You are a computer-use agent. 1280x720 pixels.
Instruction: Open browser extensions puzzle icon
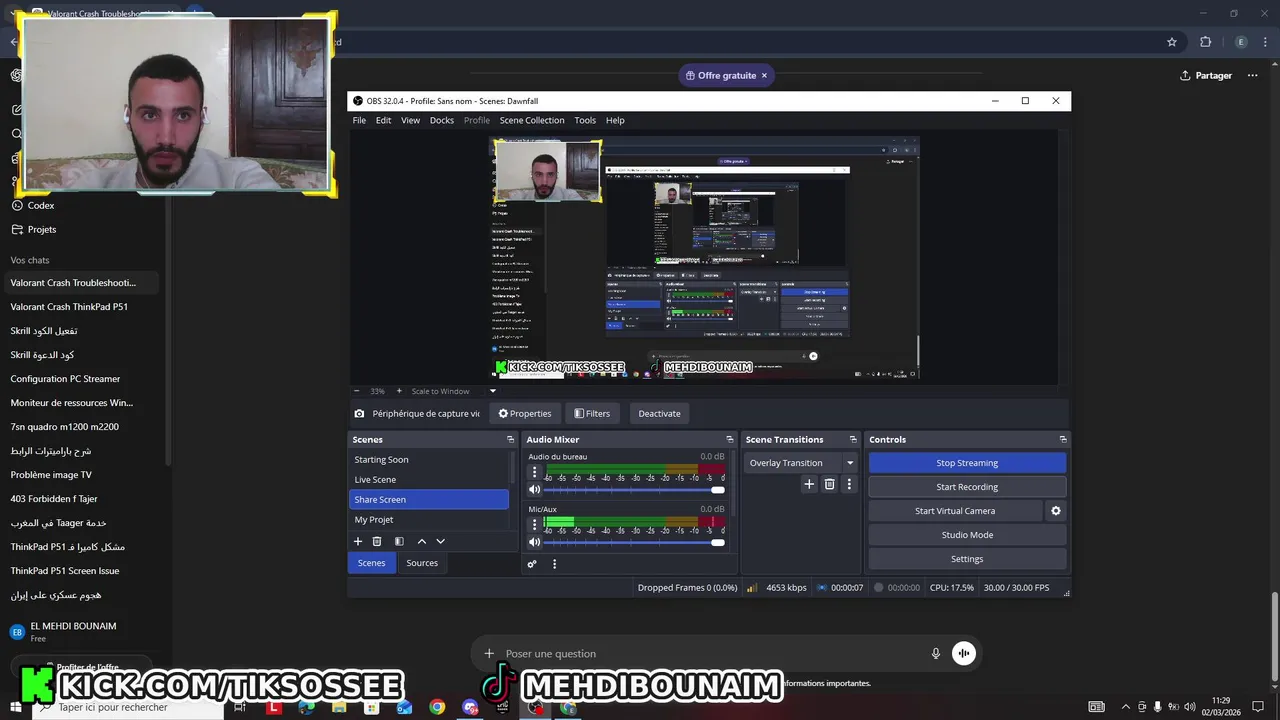[x=1205, y=42]
